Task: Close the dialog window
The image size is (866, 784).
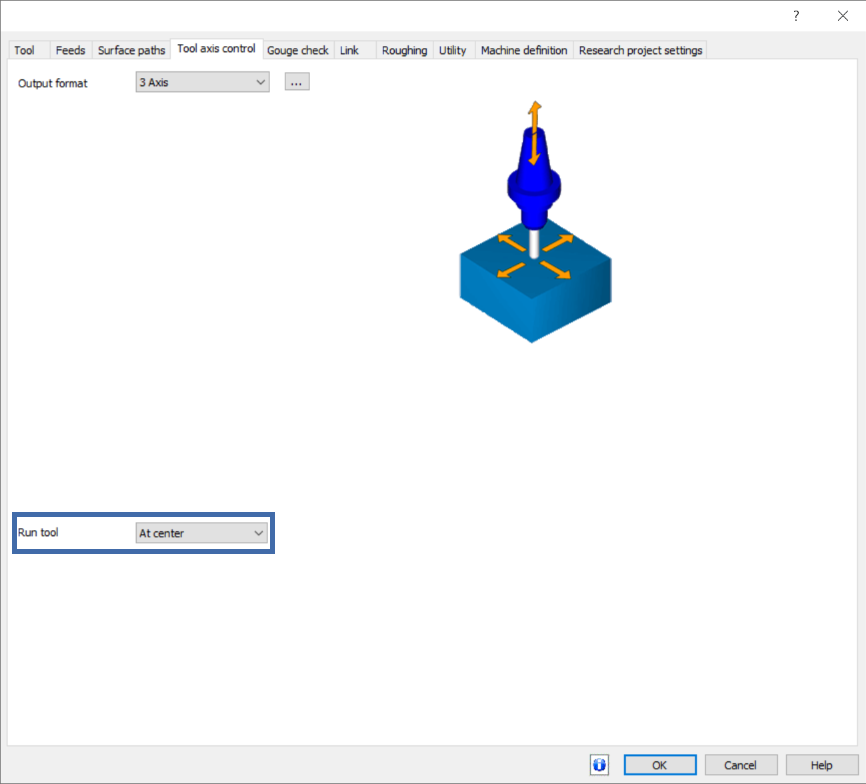Action: (x=842, y=16)
